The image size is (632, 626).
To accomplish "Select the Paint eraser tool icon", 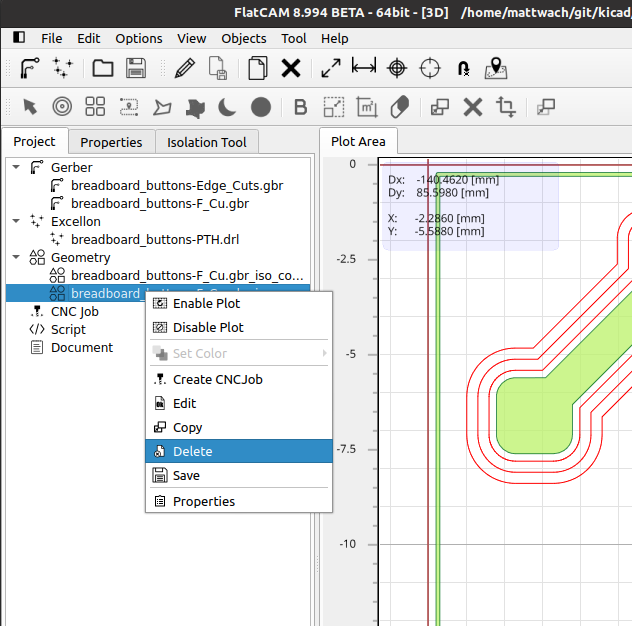I will click(399, 107).
